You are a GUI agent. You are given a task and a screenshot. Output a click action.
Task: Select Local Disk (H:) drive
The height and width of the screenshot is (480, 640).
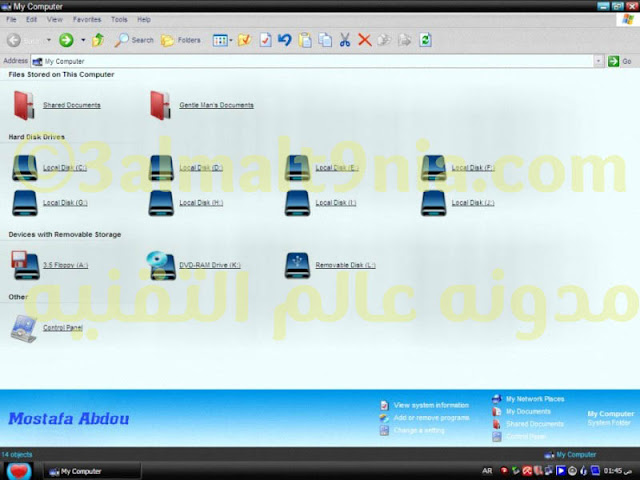pyautogui.click(x=185, y=203)
